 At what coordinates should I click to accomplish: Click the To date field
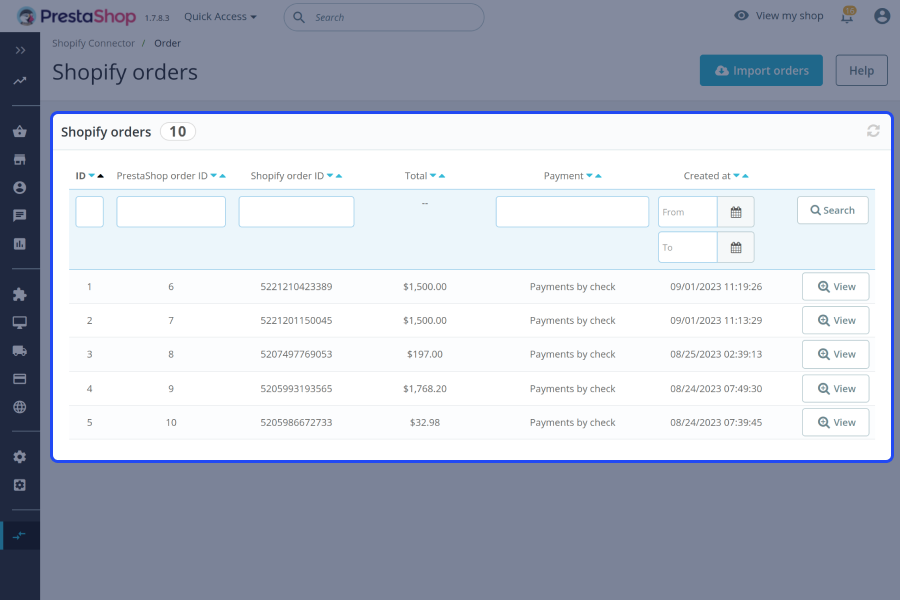click(x=688, y=248)
